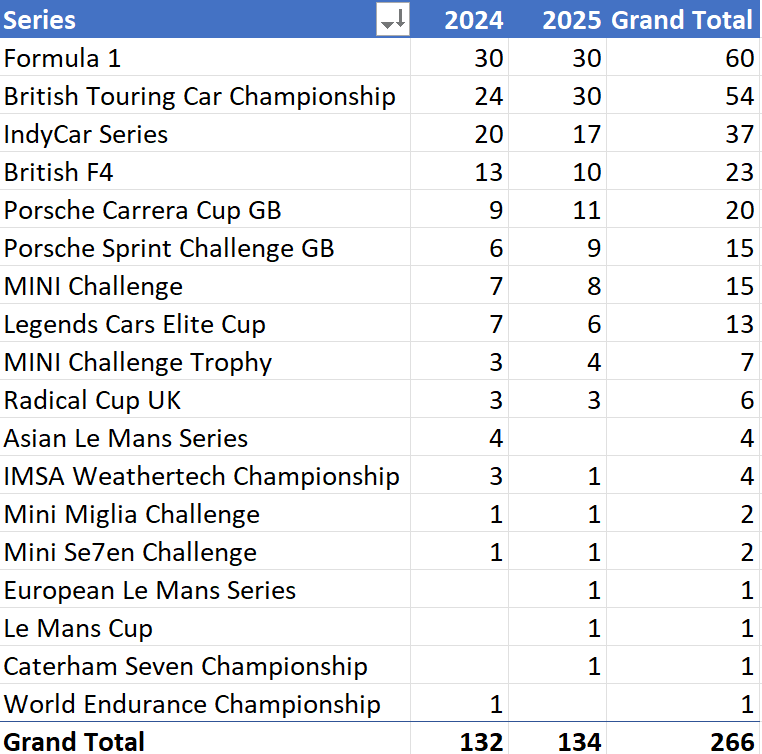
Task: Select Porsche Carrera Cup GB cell
Action: [143, 210]
